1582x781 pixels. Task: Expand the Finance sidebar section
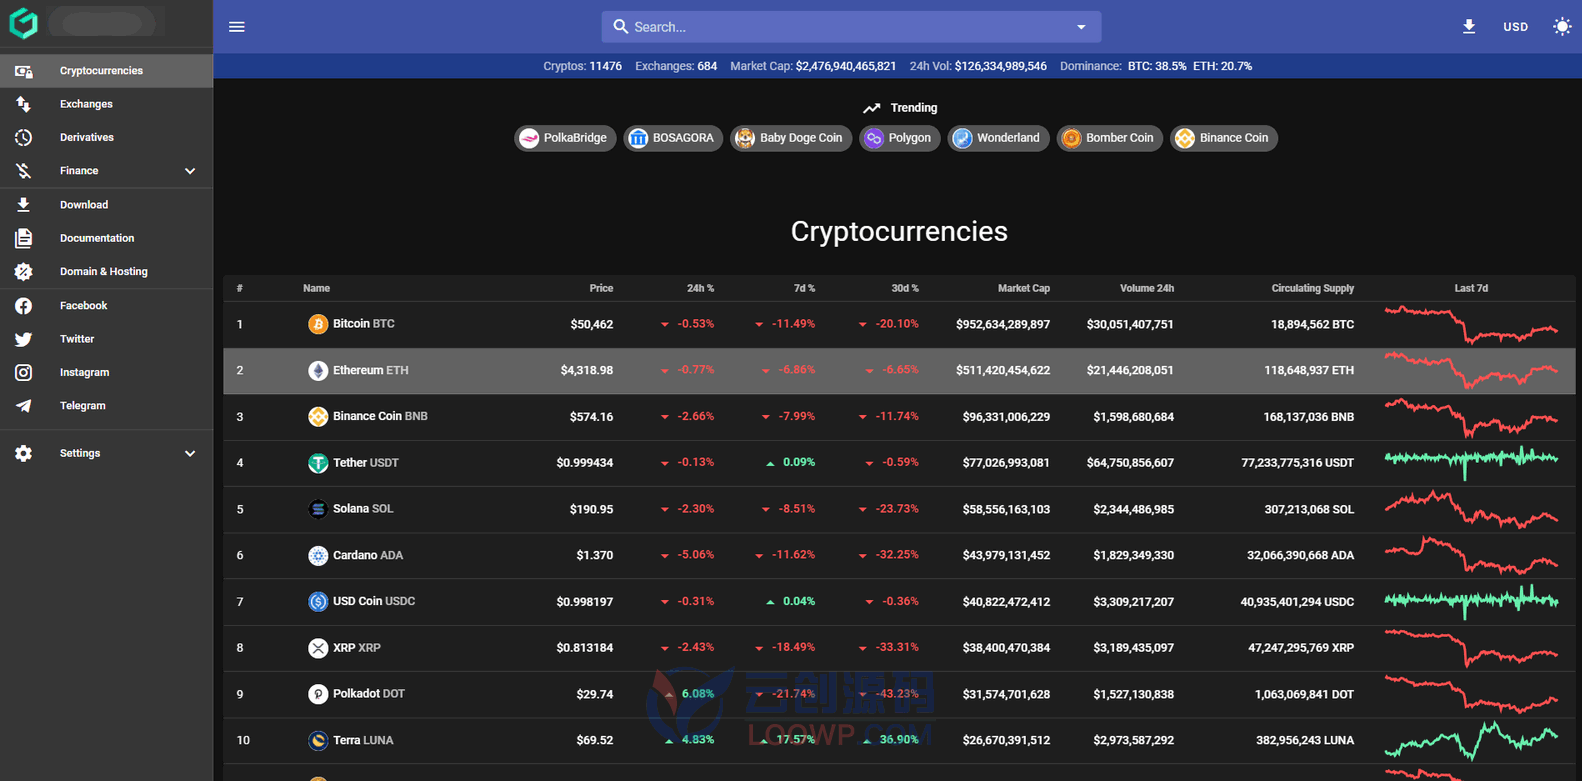click(106, 171)
